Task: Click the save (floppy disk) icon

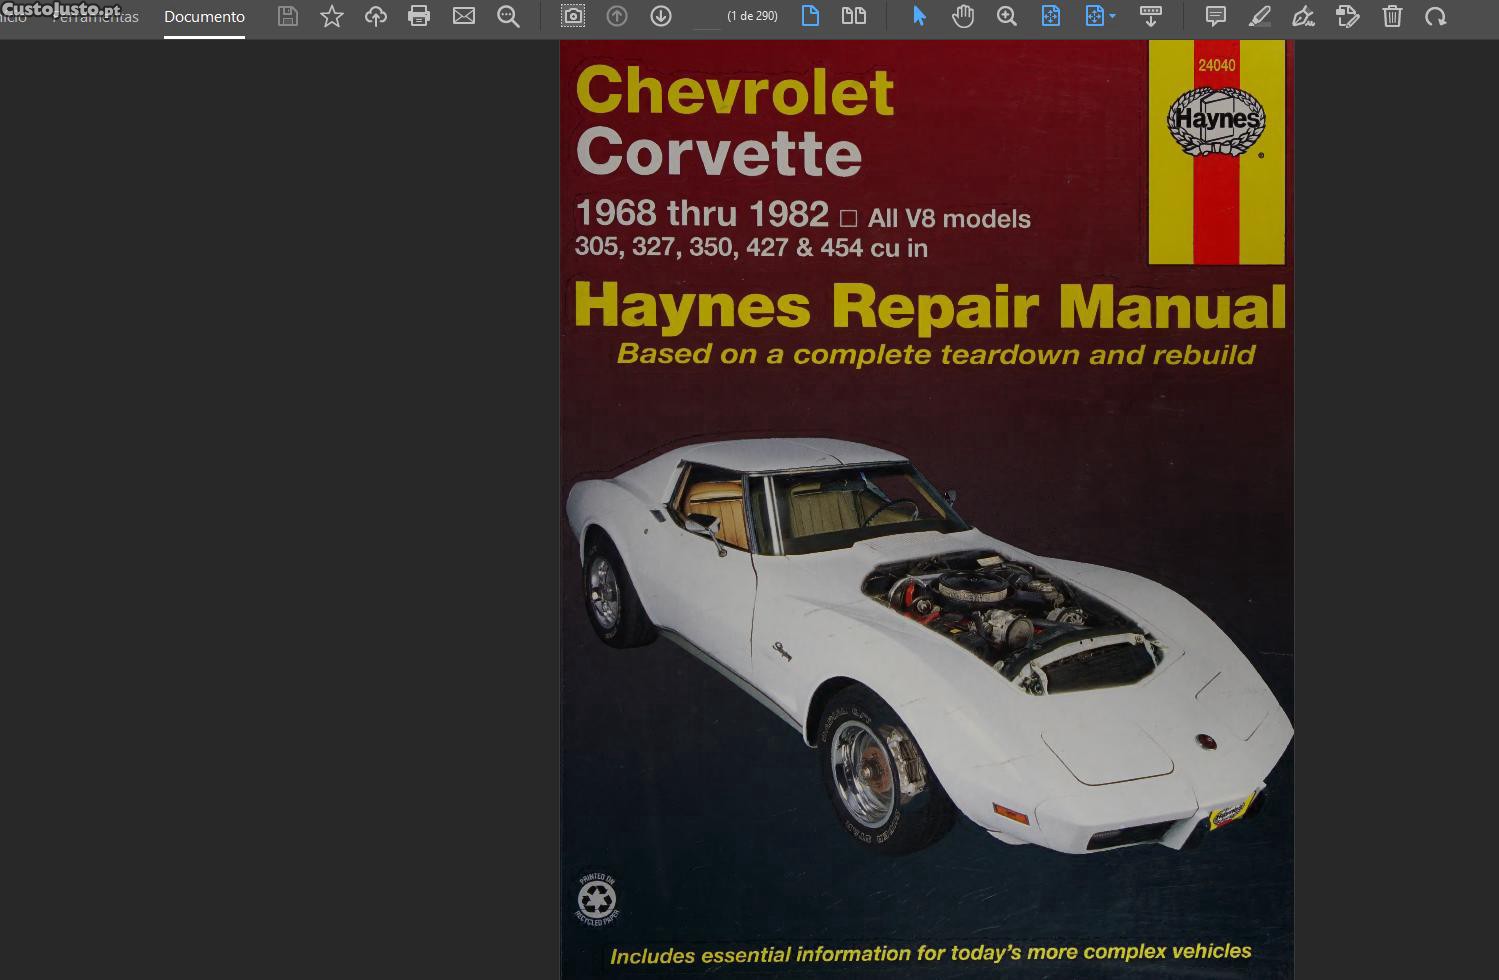Action: (288, 16)
